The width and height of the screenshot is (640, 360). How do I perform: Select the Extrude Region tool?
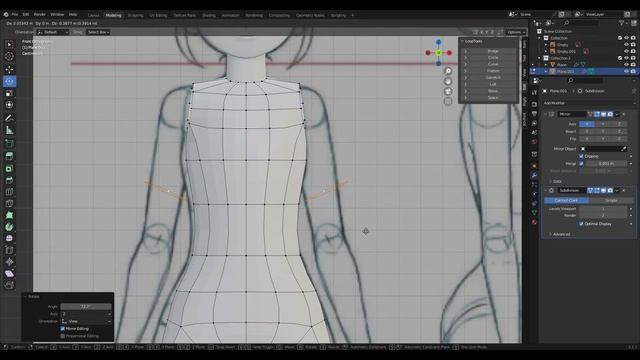[x=9, y=156]
